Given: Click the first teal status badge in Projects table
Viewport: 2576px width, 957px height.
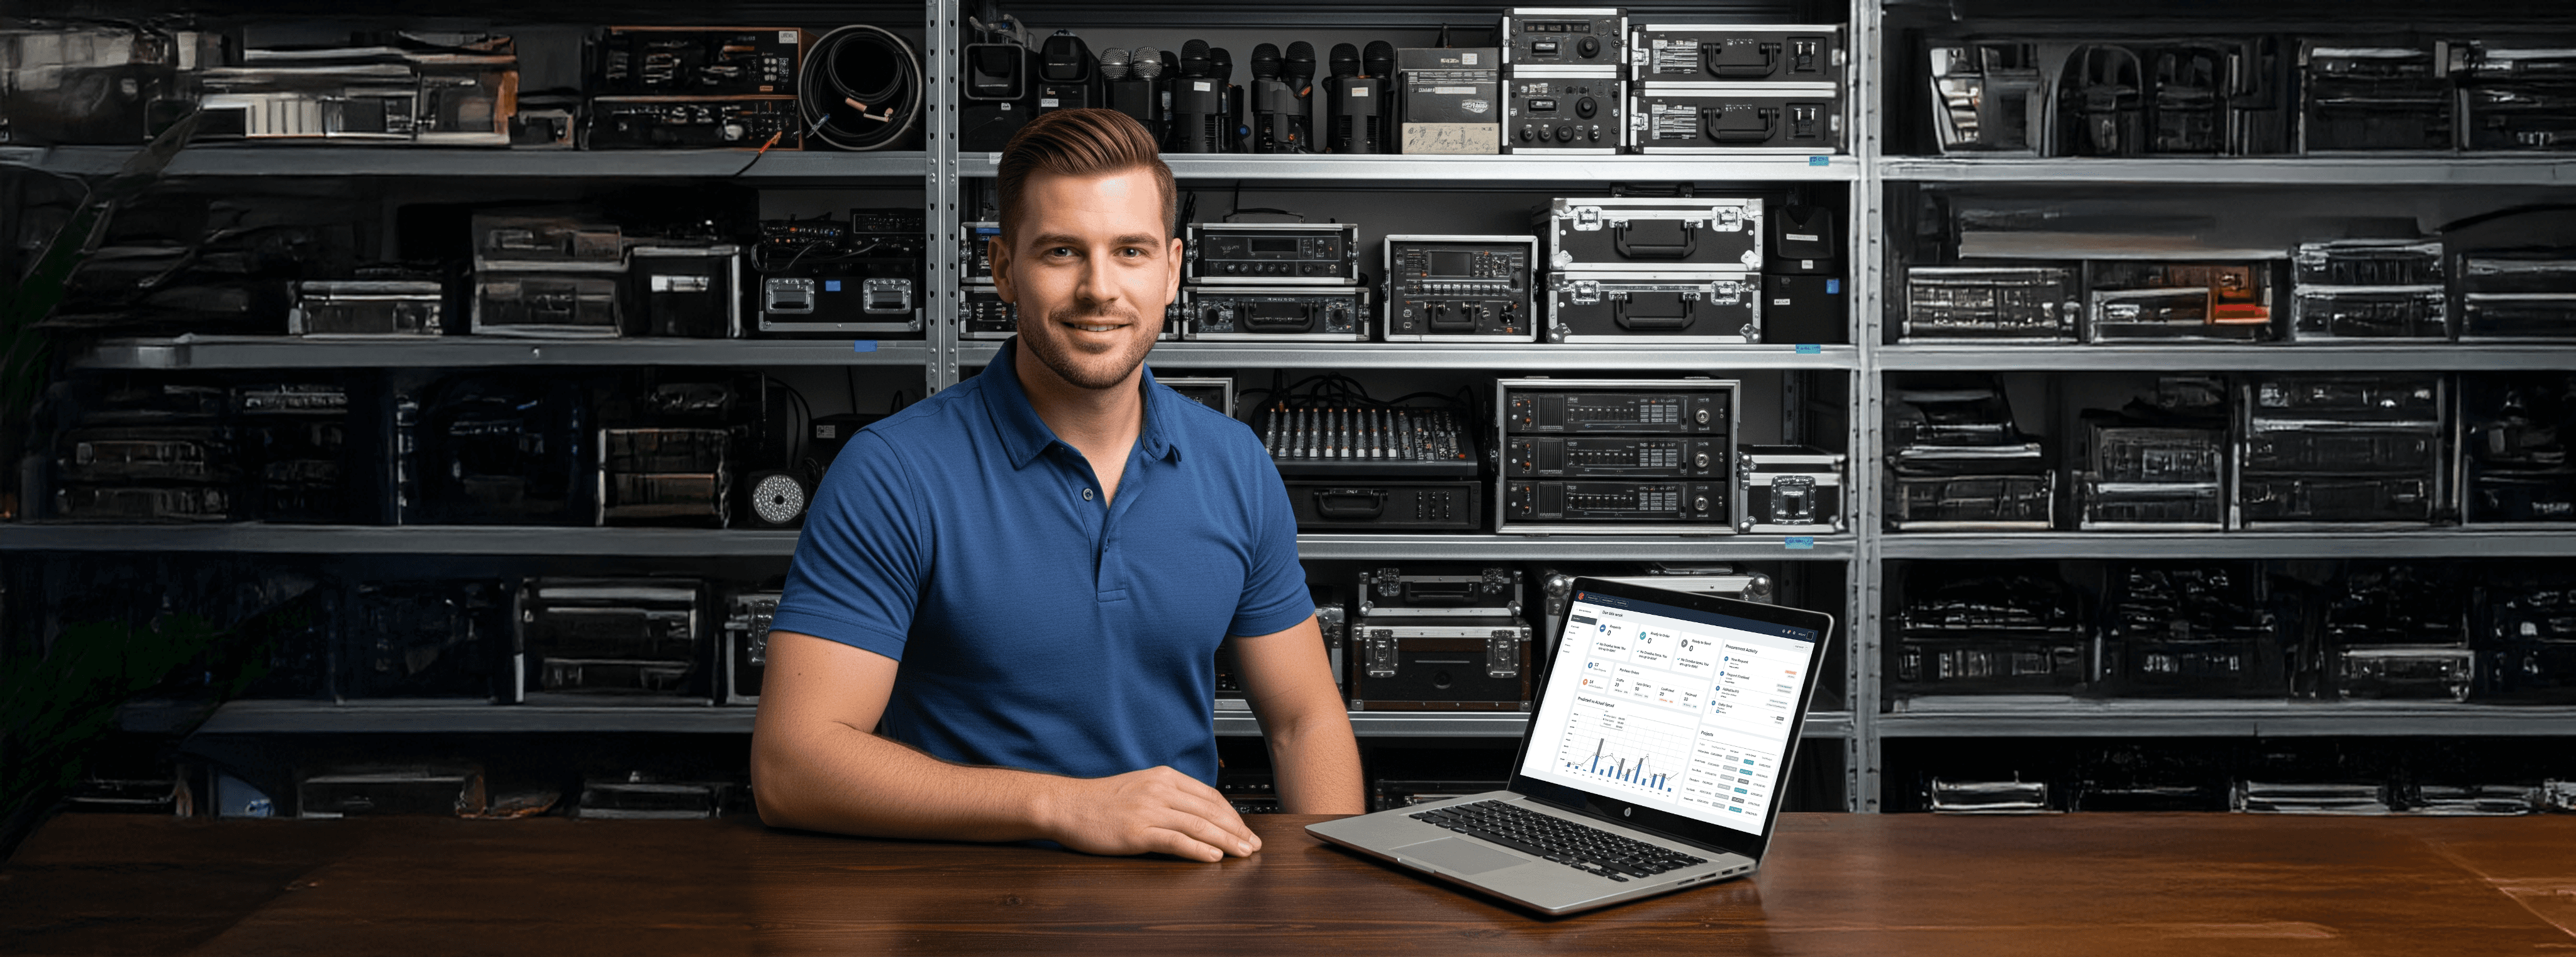Looking at the screenshot, I should click(1749, 762).
